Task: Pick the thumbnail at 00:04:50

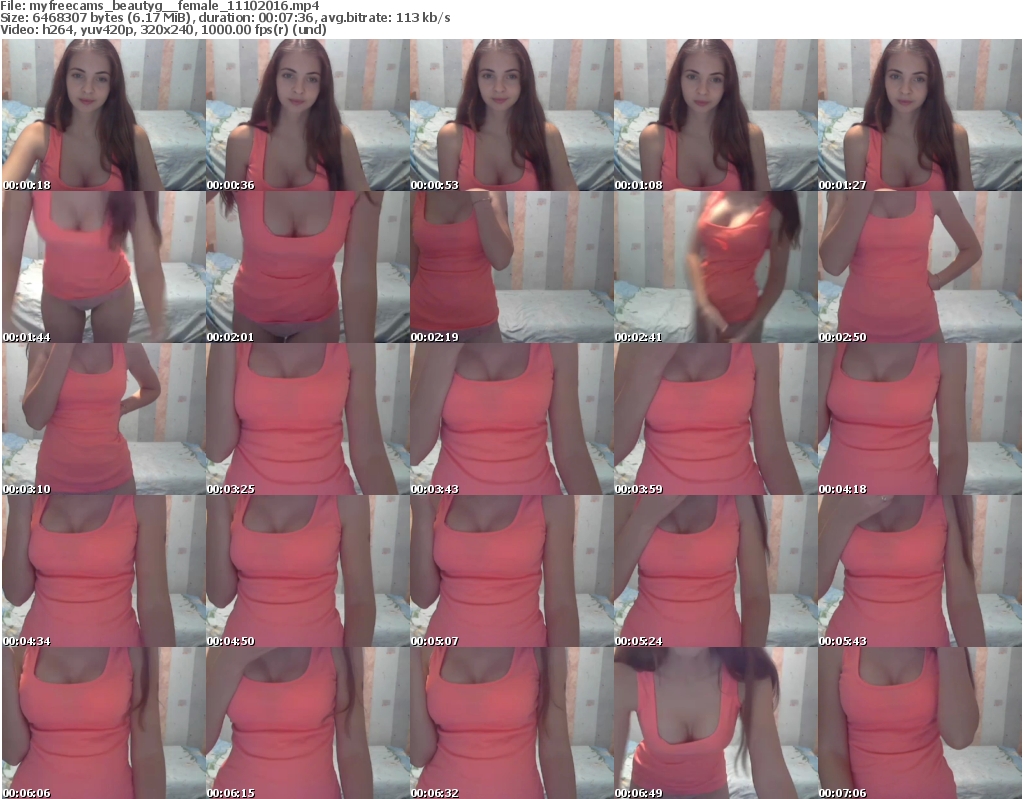Action: pyautogui.click(x=307, y=571)
